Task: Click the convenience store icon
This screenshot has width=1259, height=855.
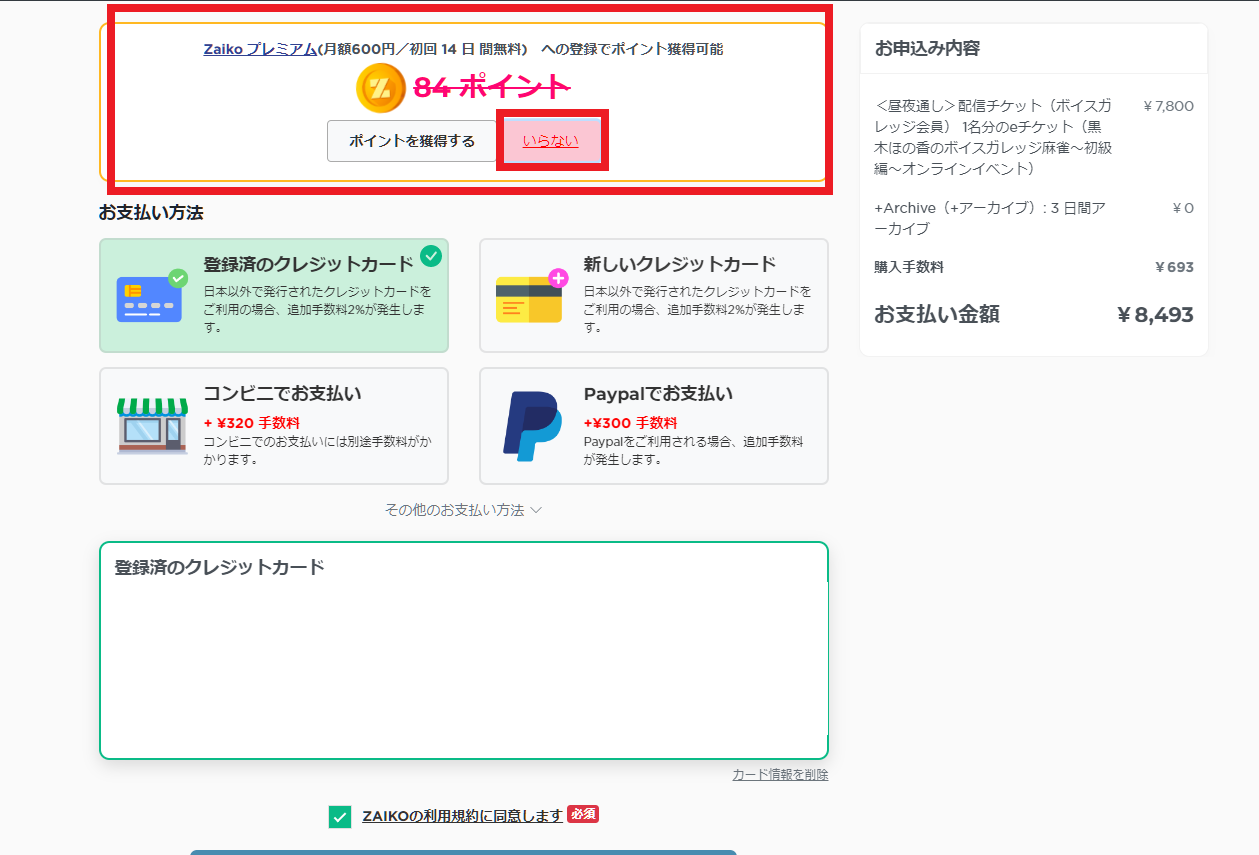Action: pos(152,426)
